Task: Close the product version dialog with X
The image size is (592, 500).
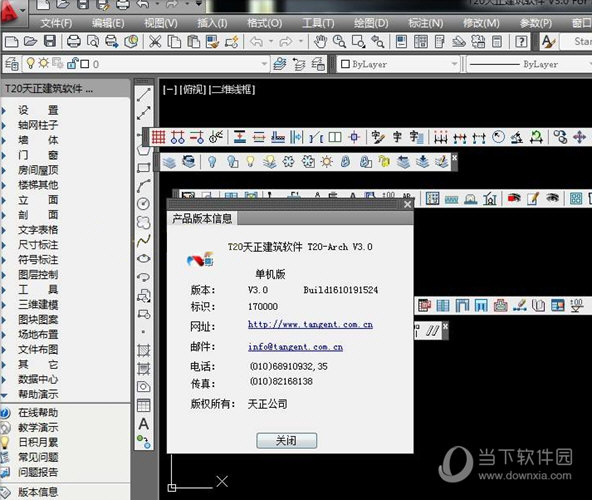Action: pos(408,204)
